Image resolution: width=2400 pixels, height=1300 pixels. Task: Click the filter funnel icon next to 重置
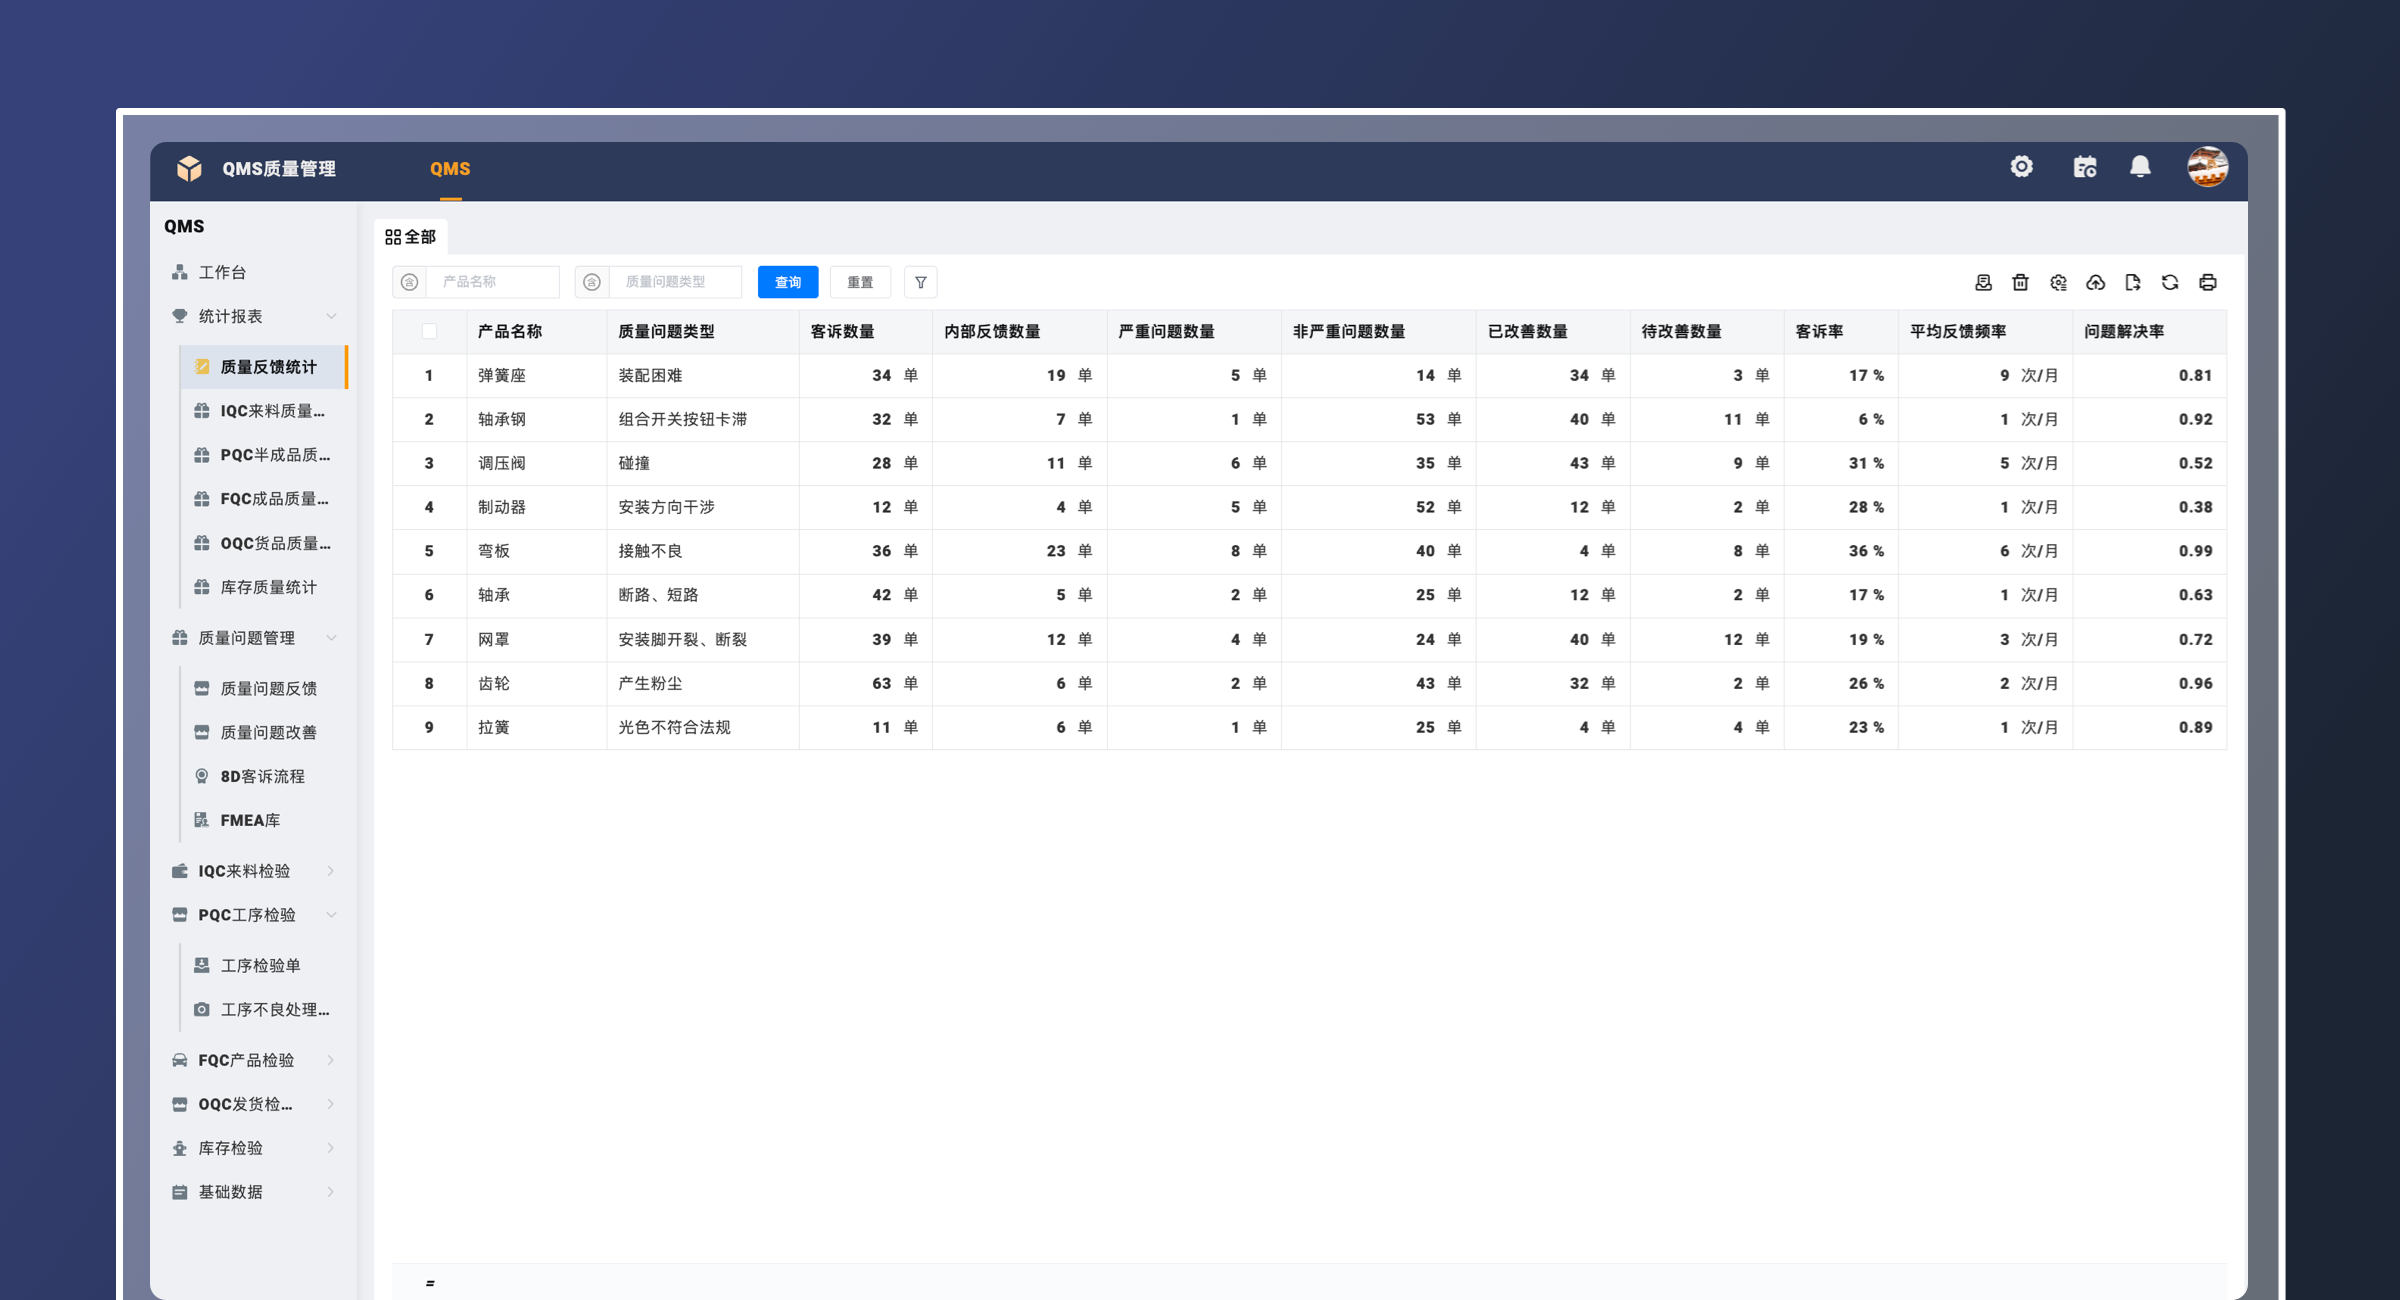[x=920, y=282]
